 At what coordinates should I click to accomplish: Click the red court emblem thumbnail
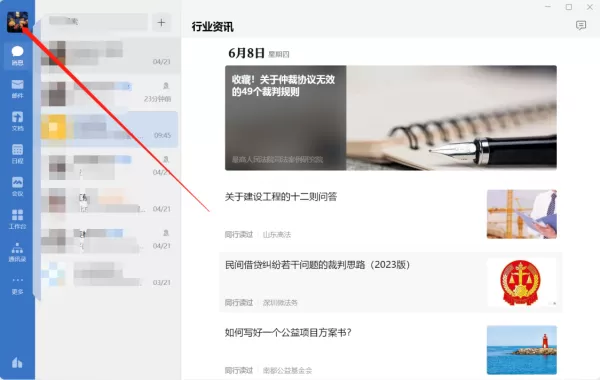click(522, 282)
